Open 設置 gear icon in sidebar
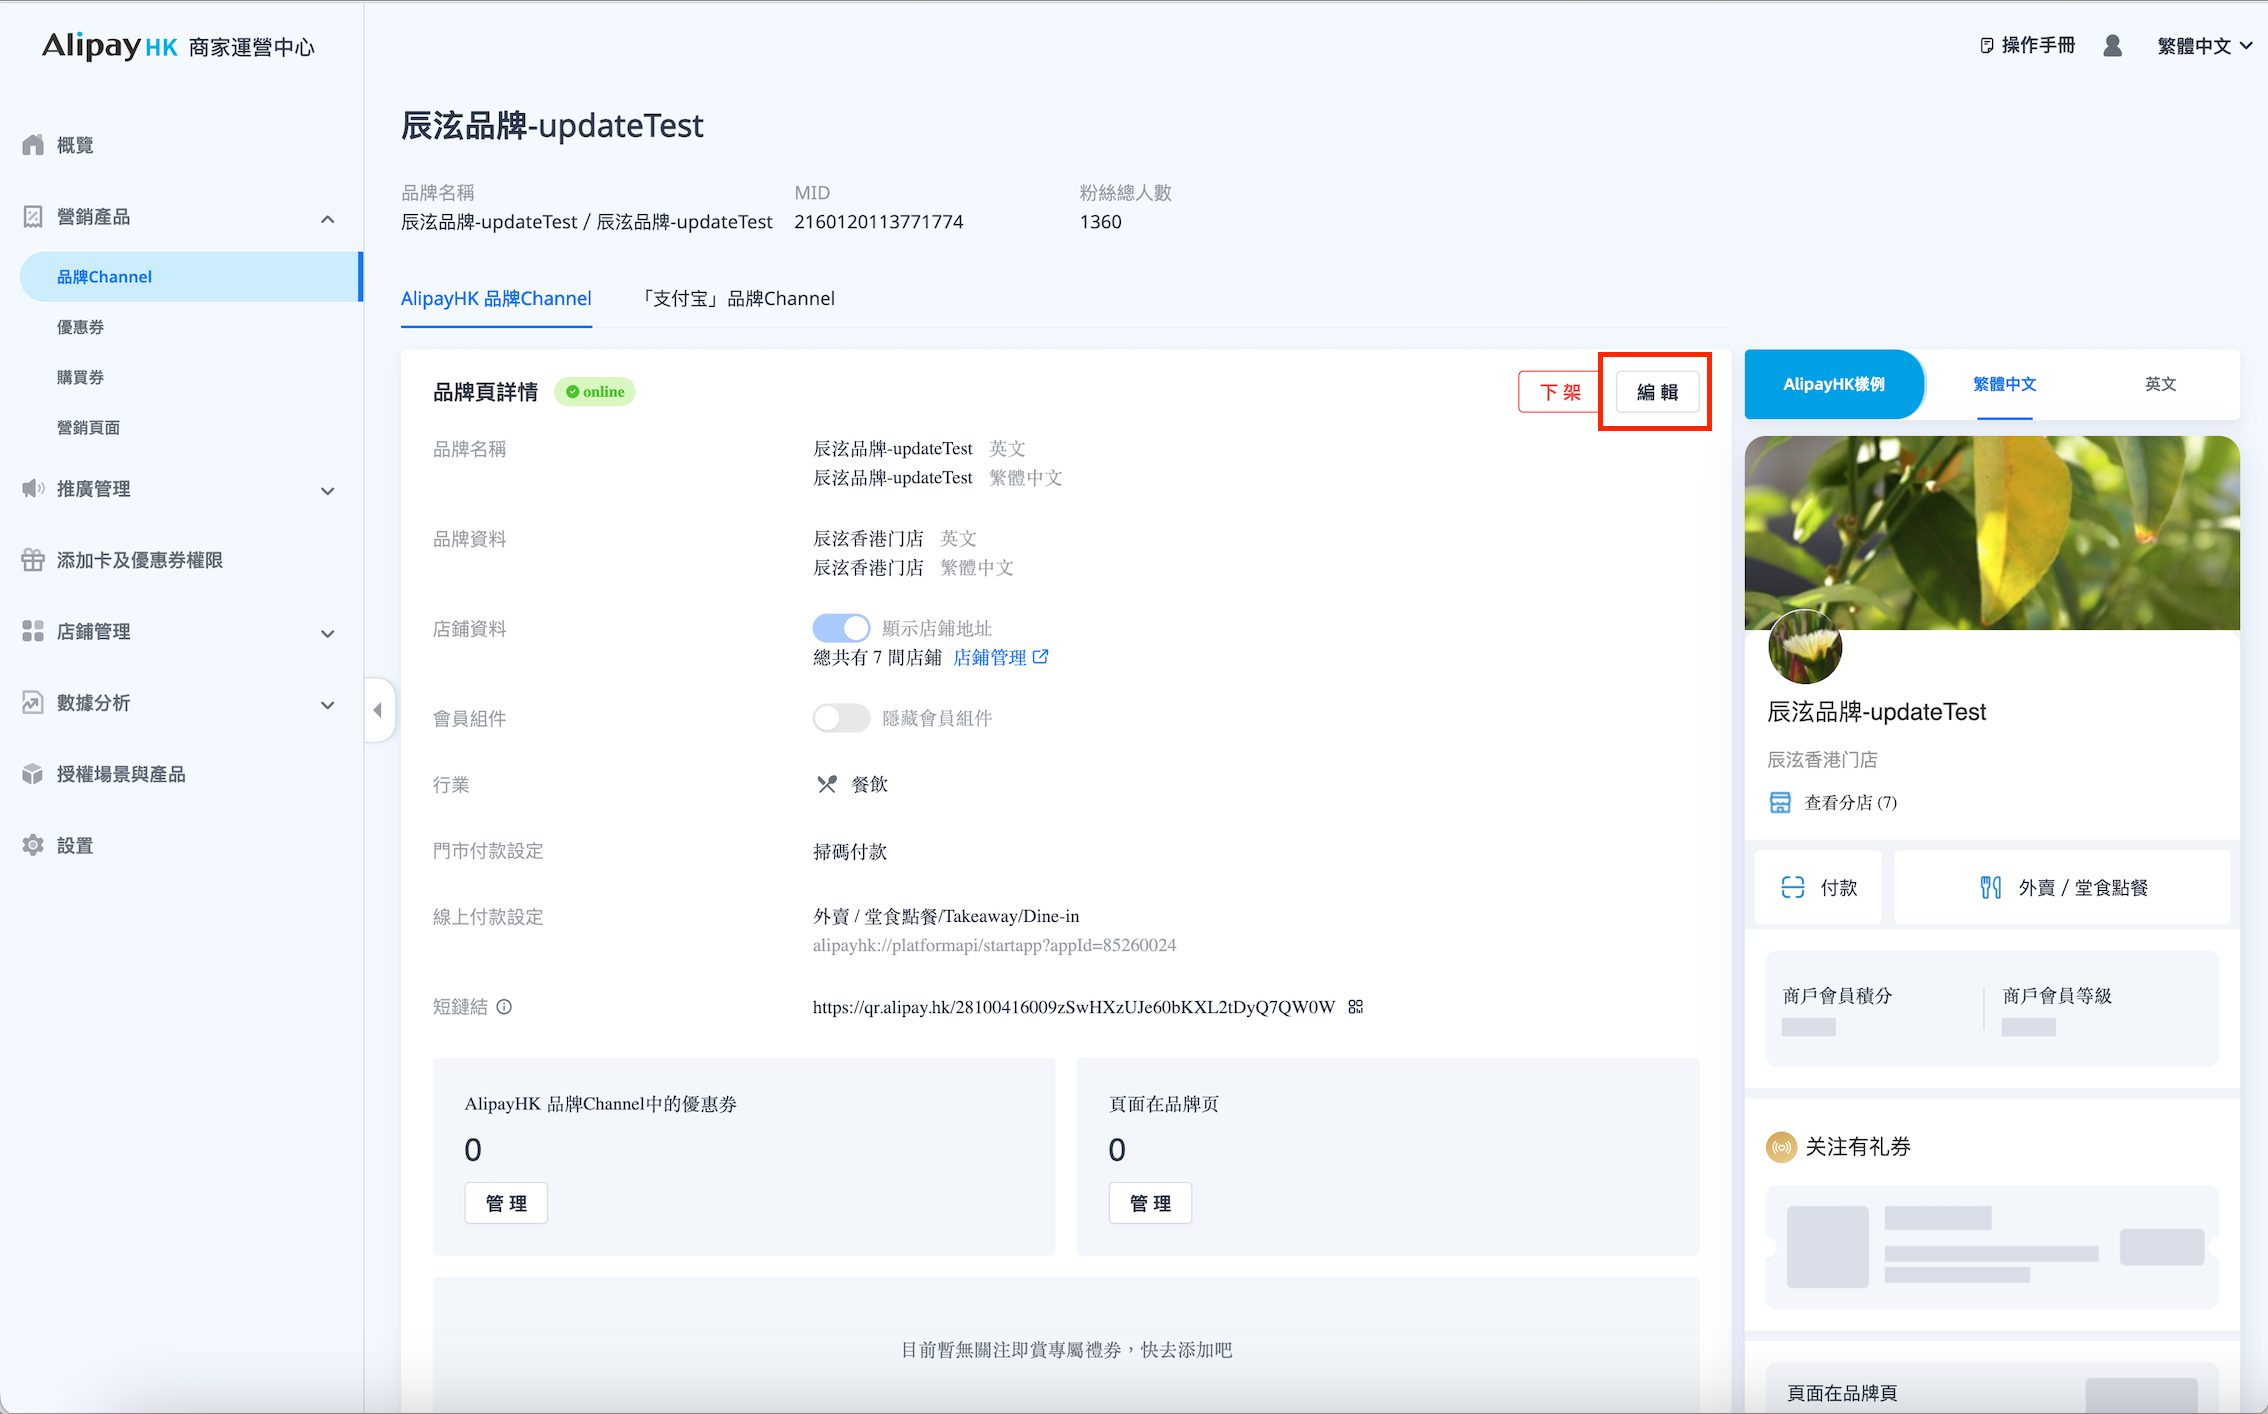The image size is (2268, 1414). pyautogui.click(x=33, y=845)
